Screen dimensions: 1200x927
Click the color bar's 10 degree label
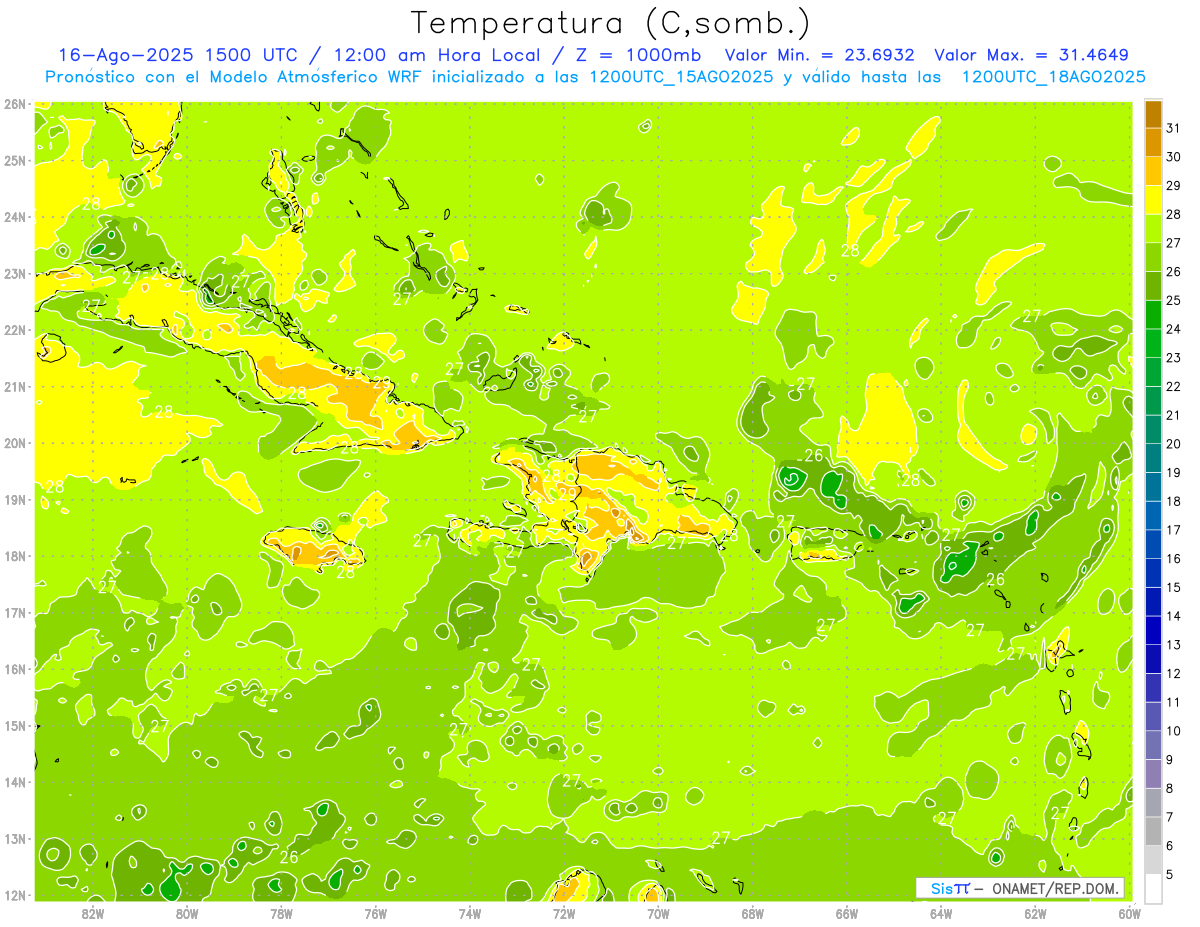pyautogui.click(x=1174, y=731)
